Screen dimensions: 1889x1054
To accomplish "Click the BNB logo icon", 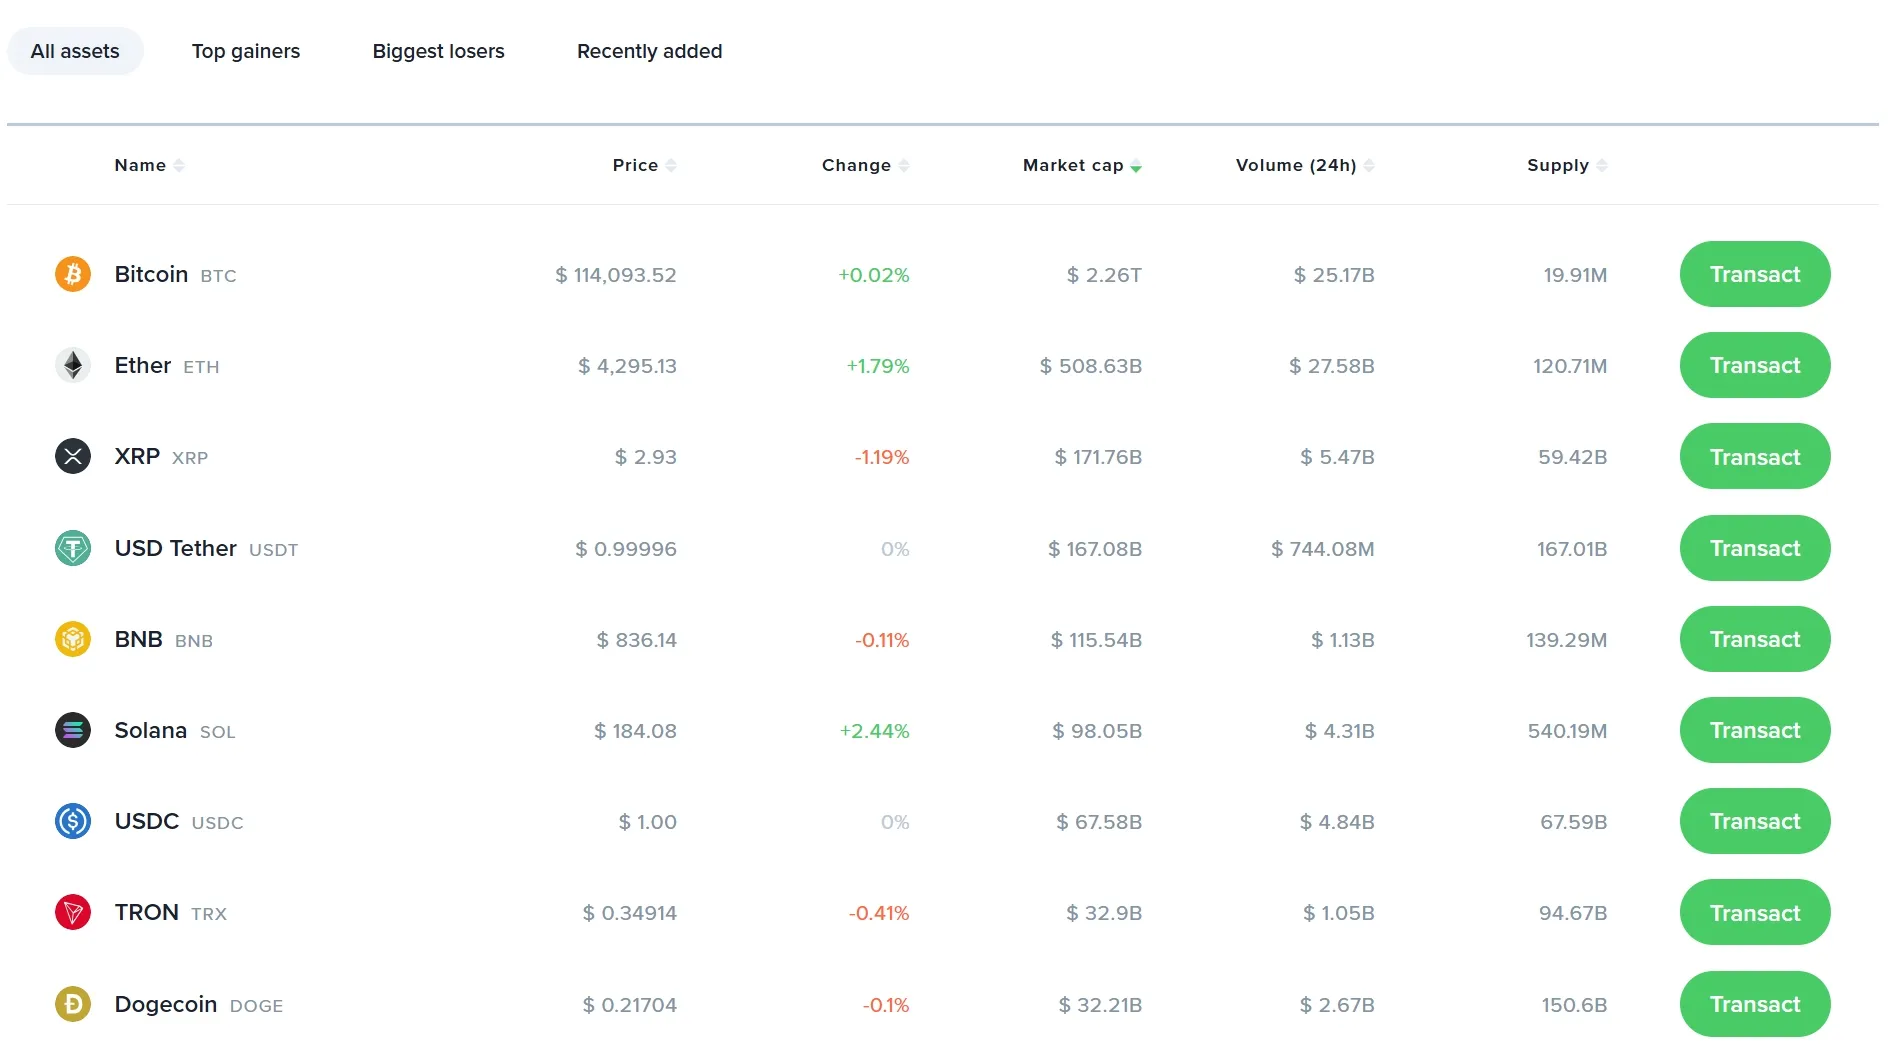I will coord(73,639).
